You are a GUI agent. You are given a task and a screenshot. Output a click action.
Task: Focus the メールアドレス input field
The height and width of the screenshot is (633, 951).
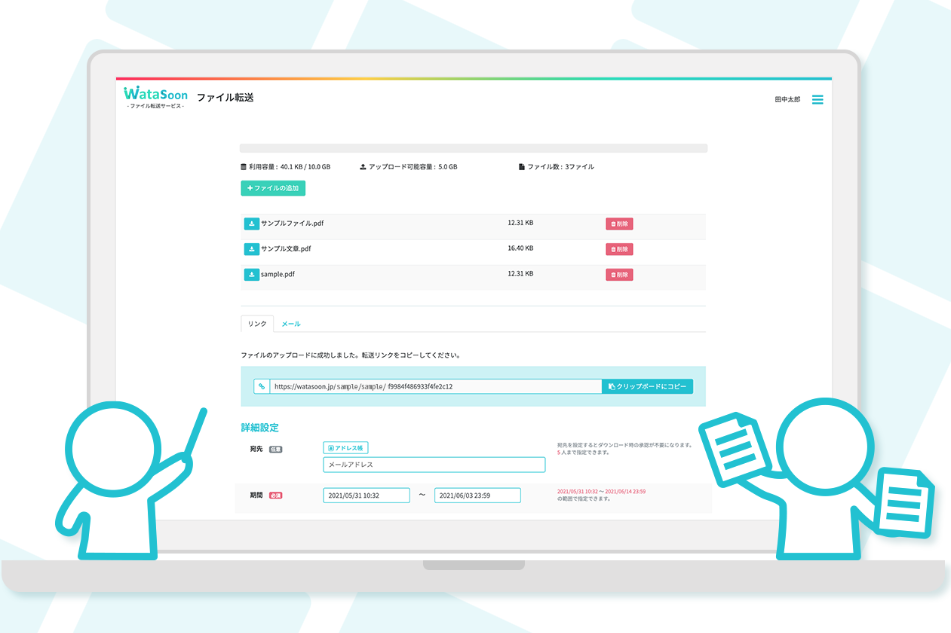(434, 465)
